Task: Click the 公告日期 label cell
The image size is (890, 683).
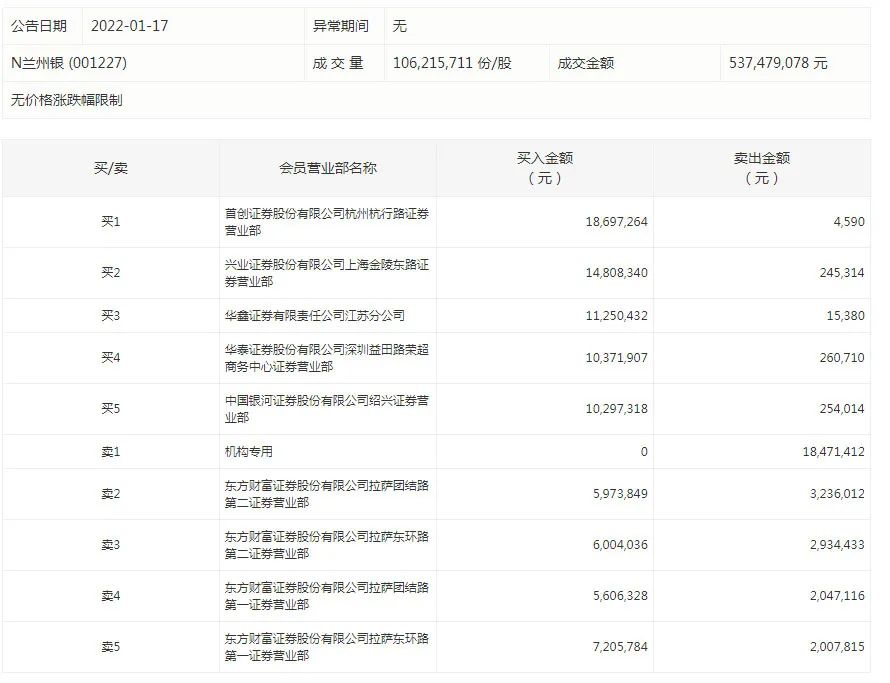Action: [x=40, y=27]
